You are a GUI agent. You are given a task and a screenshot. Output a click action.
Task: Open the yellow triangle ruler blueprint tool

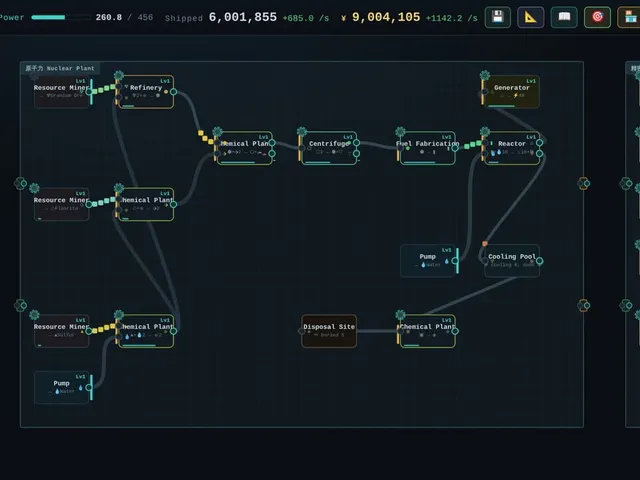click(x=531, y=17)
